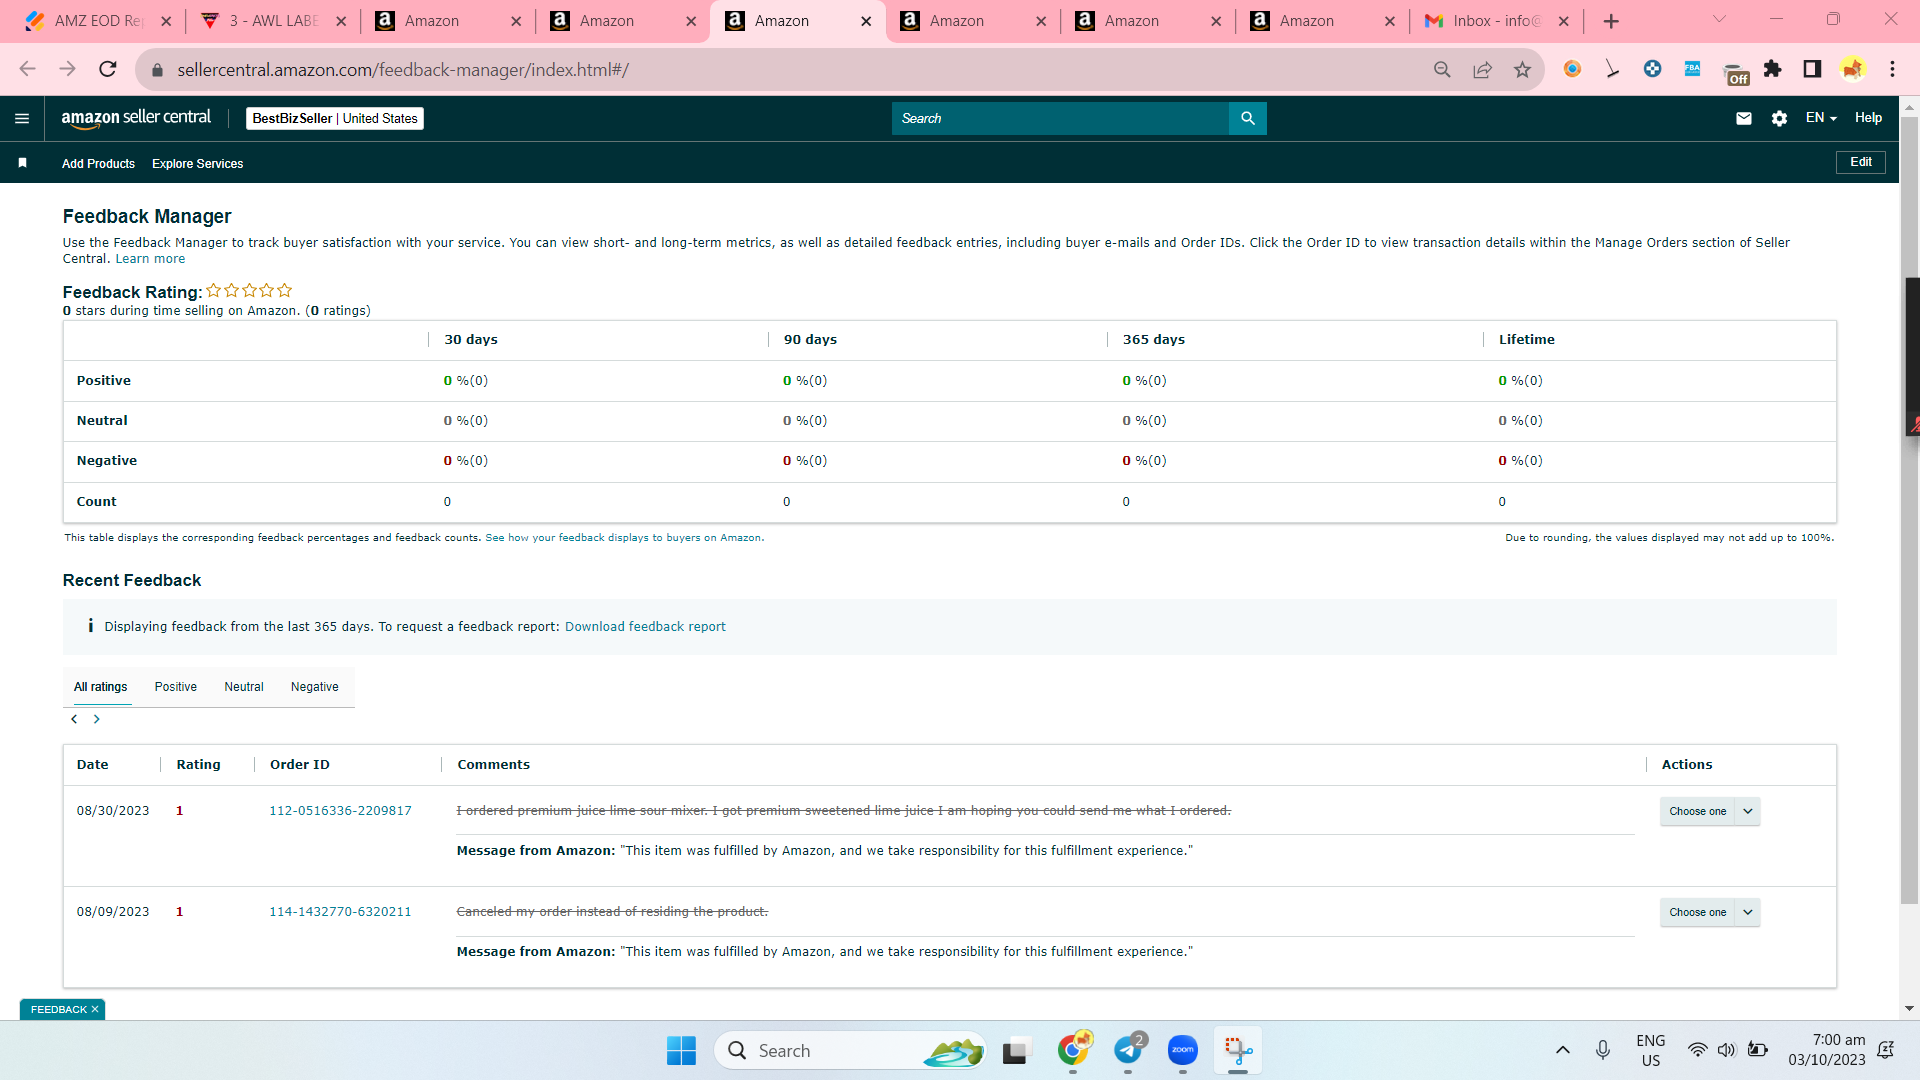
Task: Click the Amazon Seller Central logo
Action: click(x=136, y=118)
